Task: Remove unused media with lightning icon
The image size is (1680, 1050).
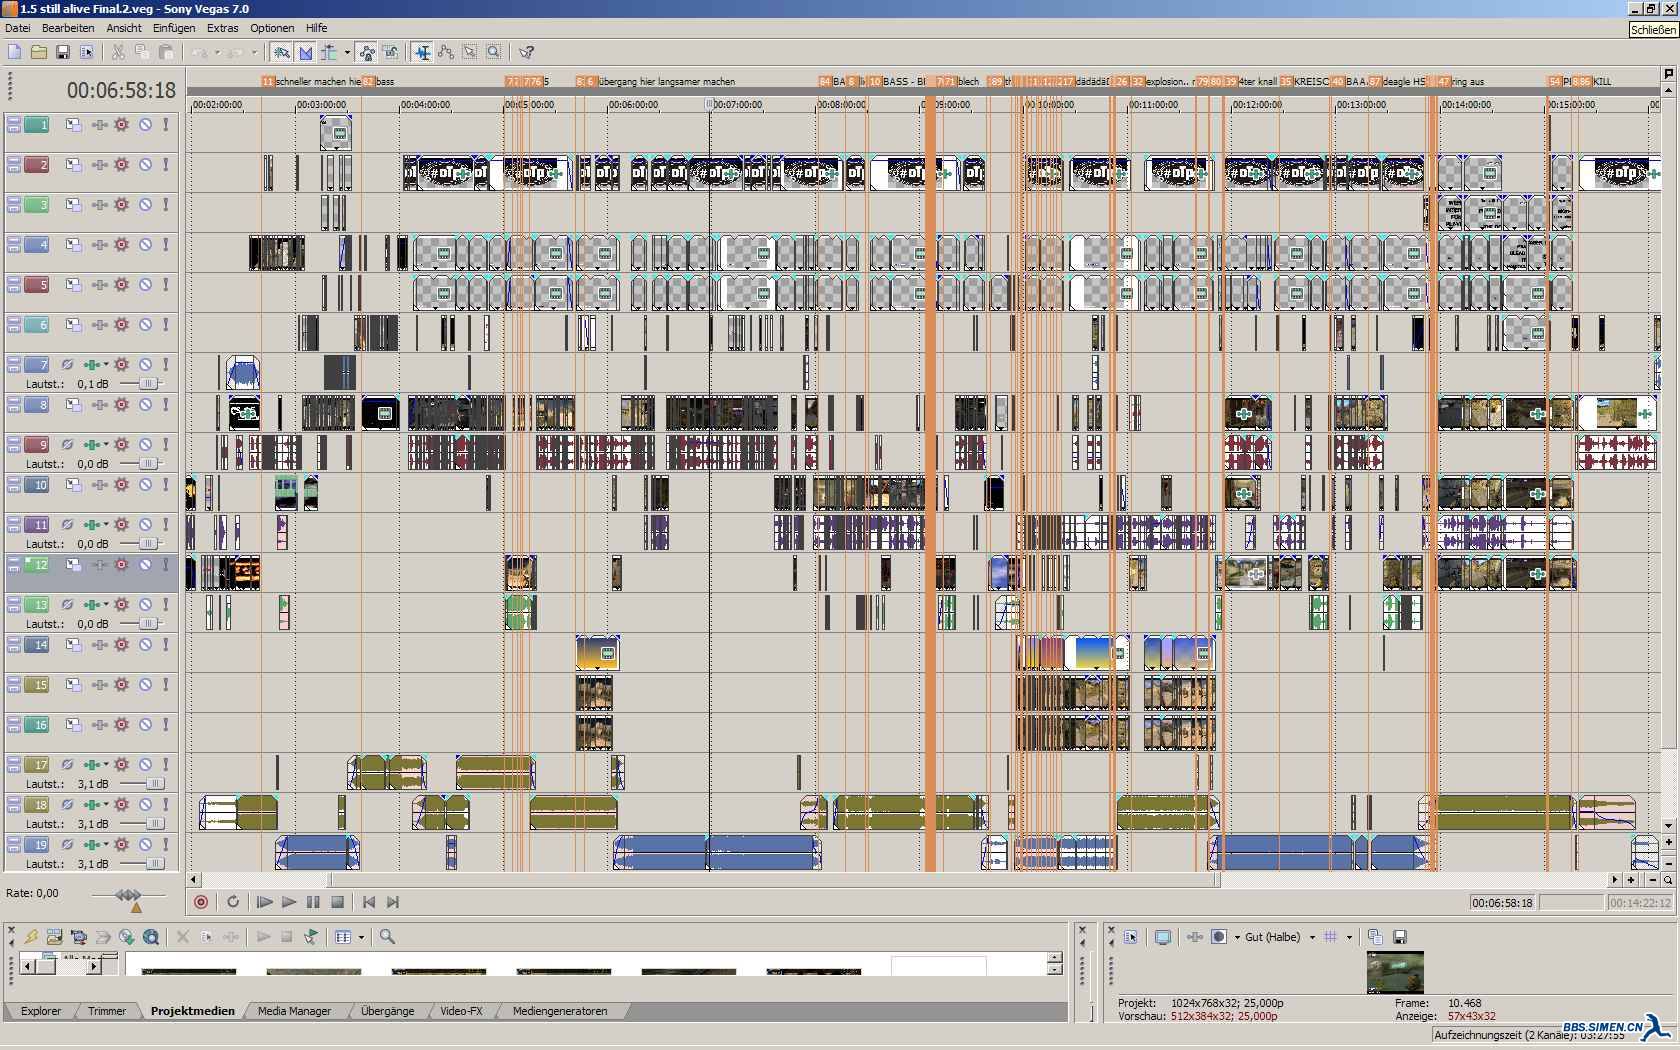Action: coord(31,937)
